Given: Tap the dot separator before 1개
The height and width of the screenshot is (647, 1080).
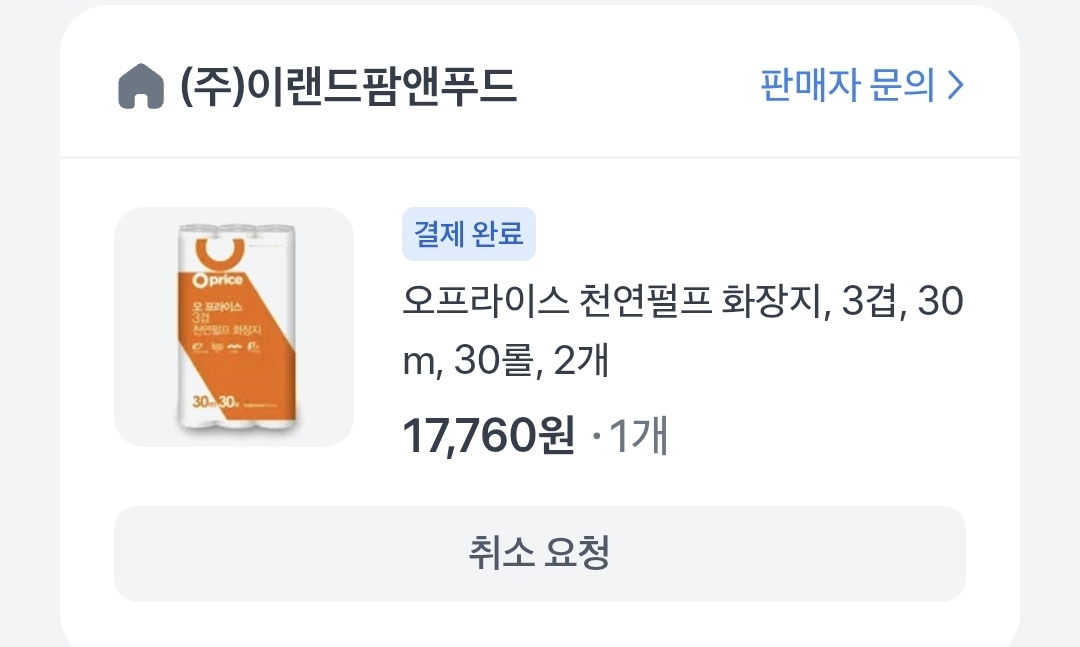Looking at the screenshot, I should [596, 436].
